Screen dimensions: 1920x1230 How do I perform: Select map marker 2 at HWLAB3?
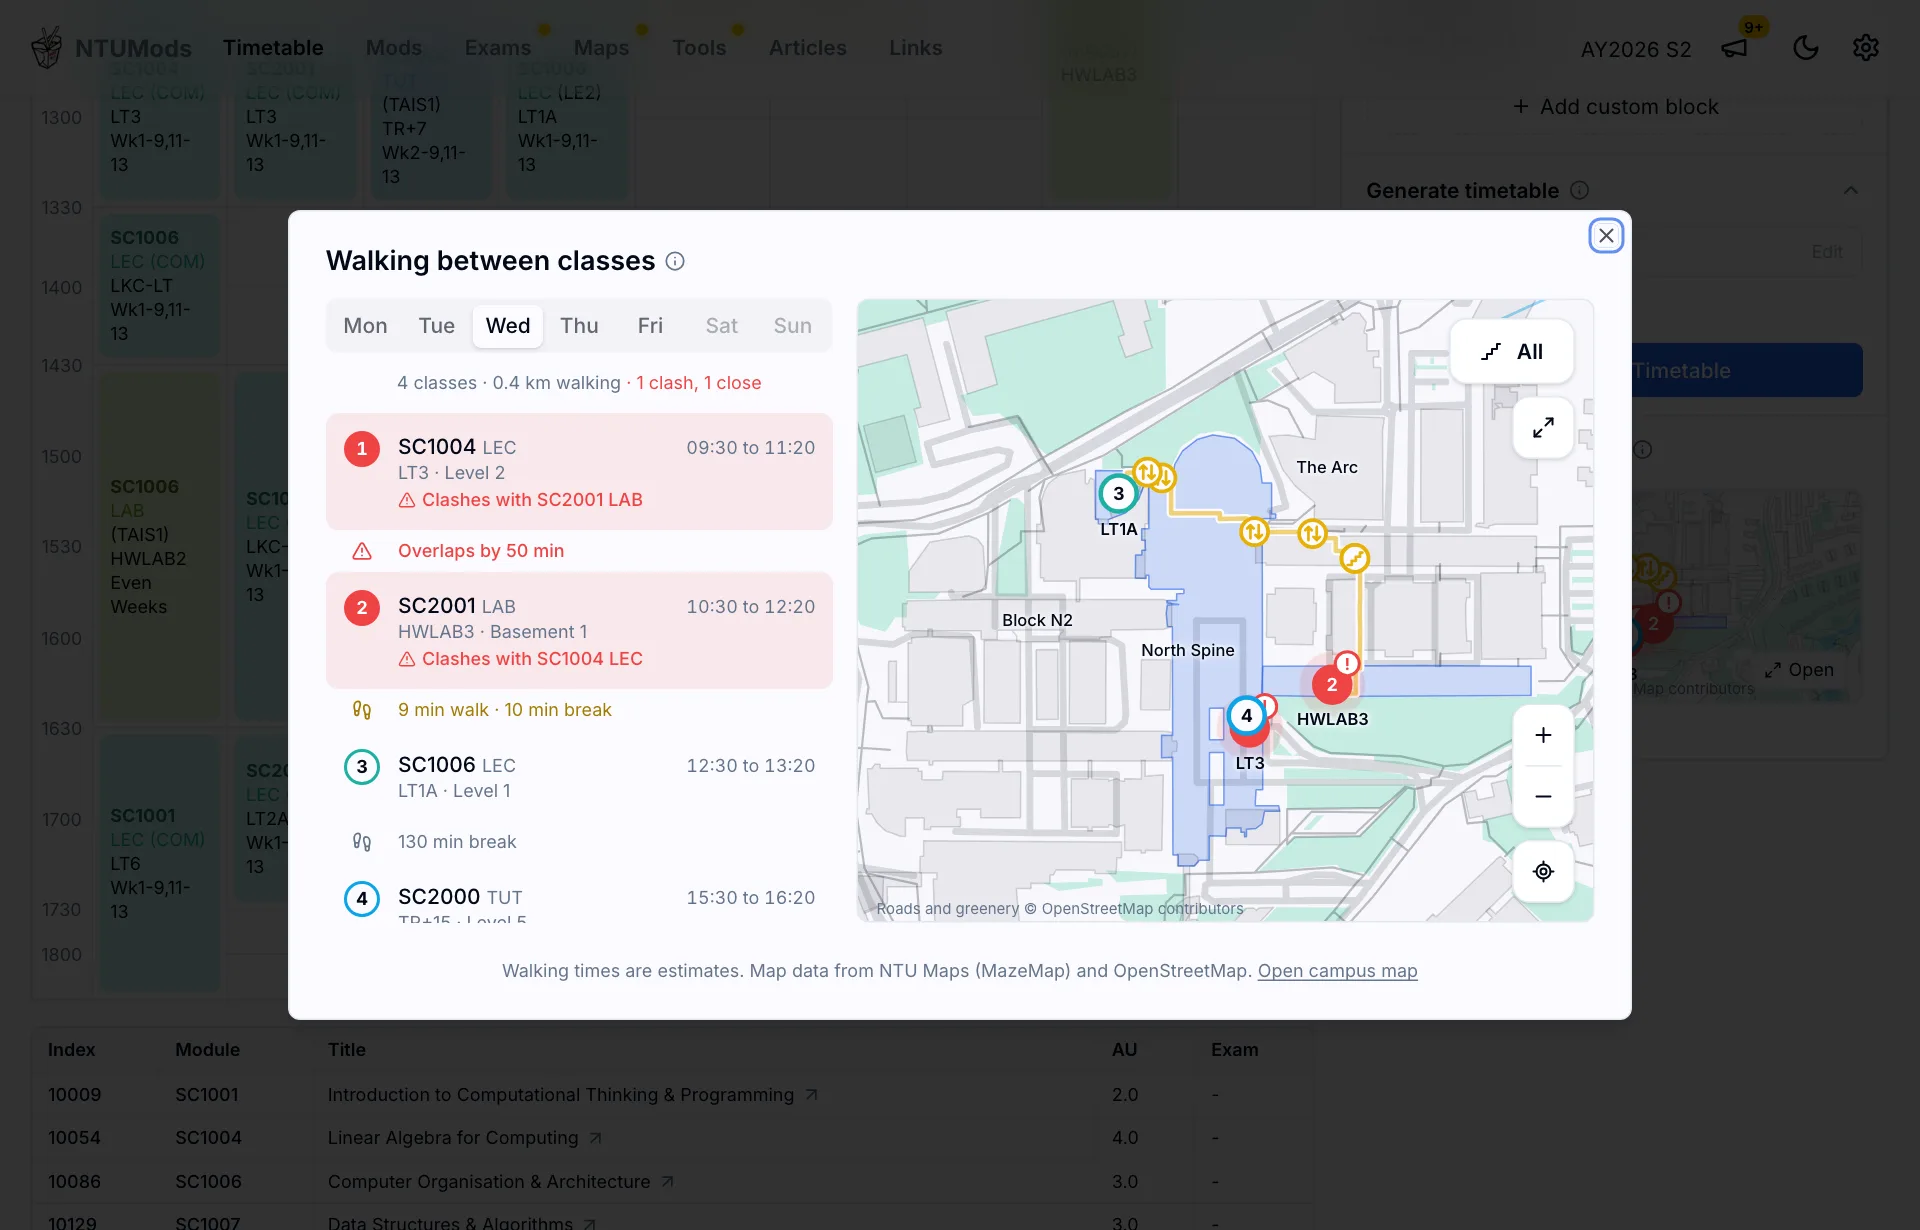1331,685
